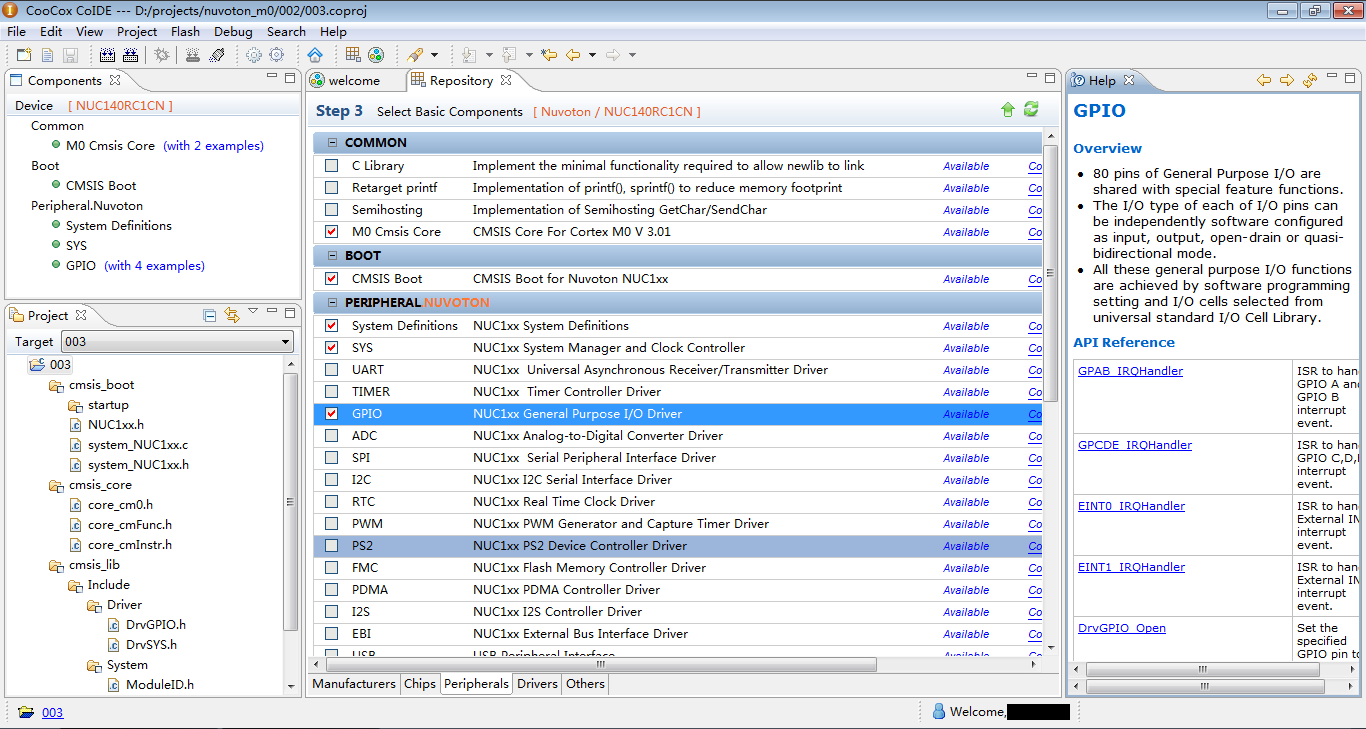Image resolution: width=1366 pixels, height=729 pixels.
Task: Click the Rebuild toolbar icon
Action: 130,55
